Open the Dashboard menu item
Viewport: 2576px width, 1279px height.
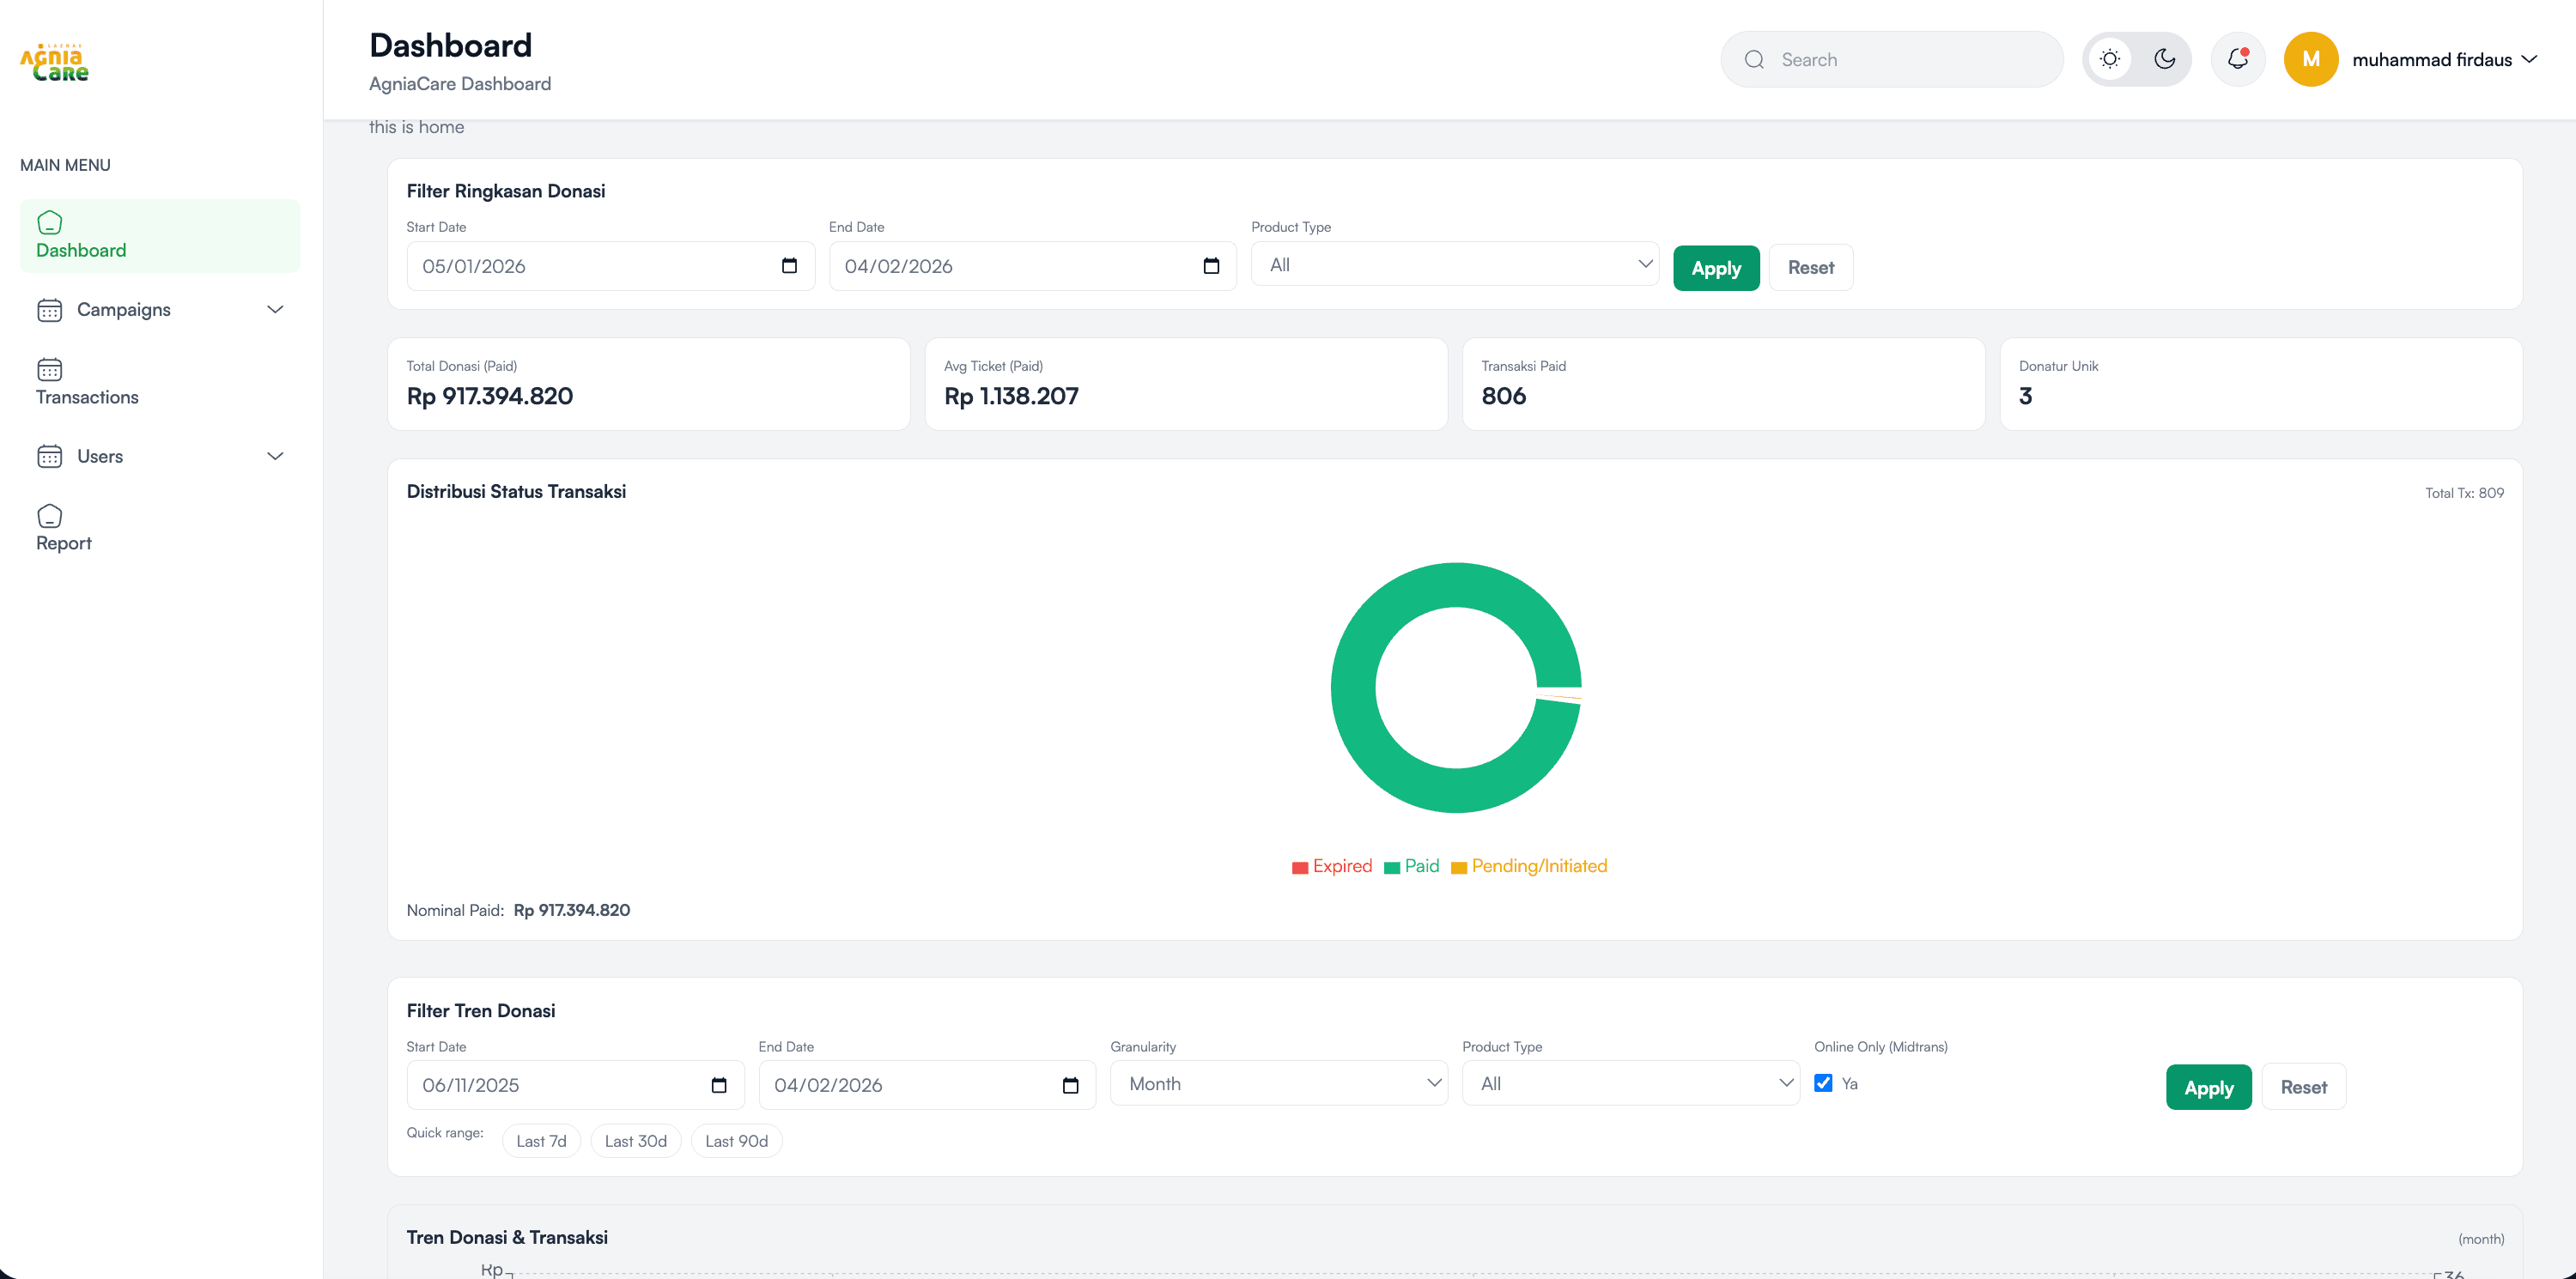160,236
